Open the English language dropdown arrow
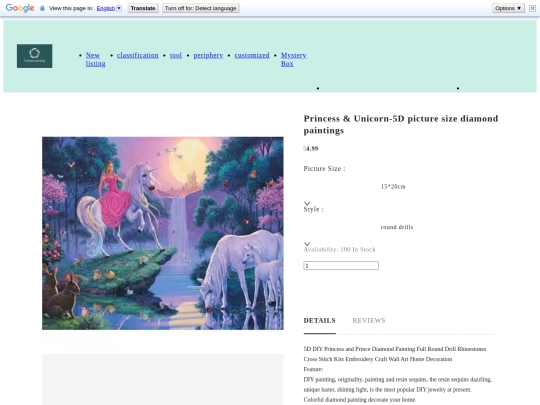 (119, 8)
